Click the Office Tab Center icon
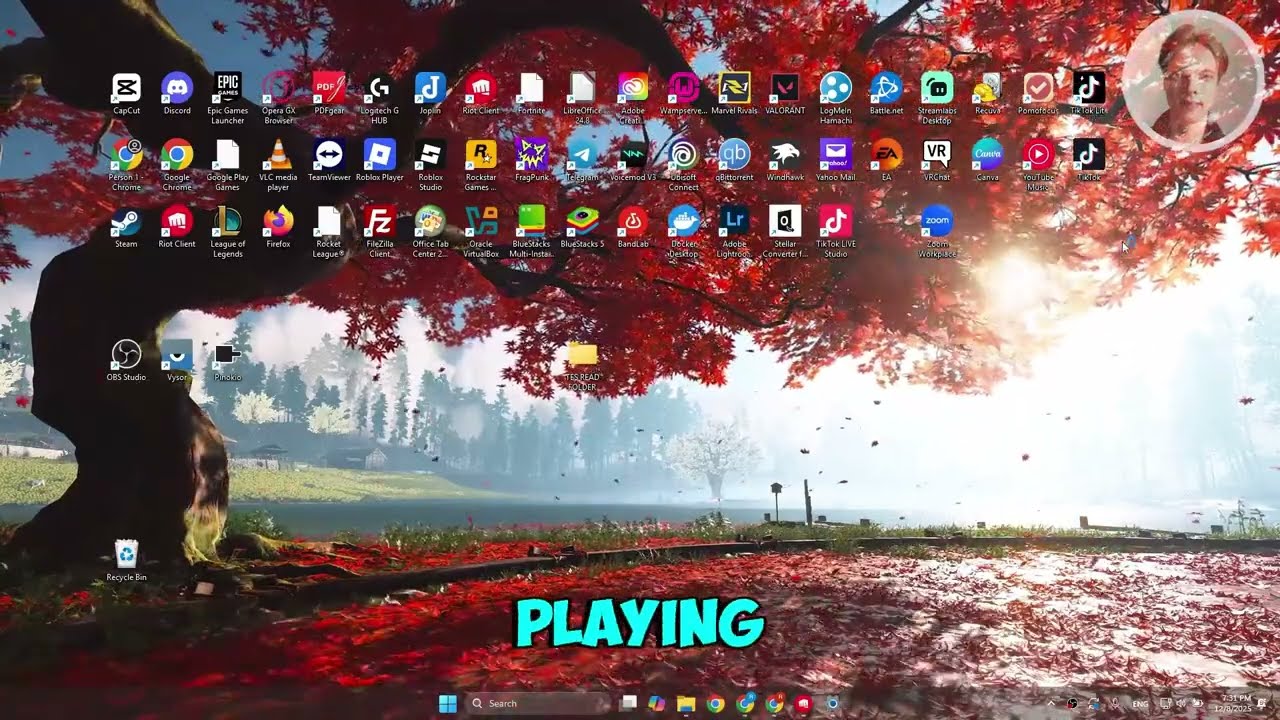 click(x=430, y=221)
